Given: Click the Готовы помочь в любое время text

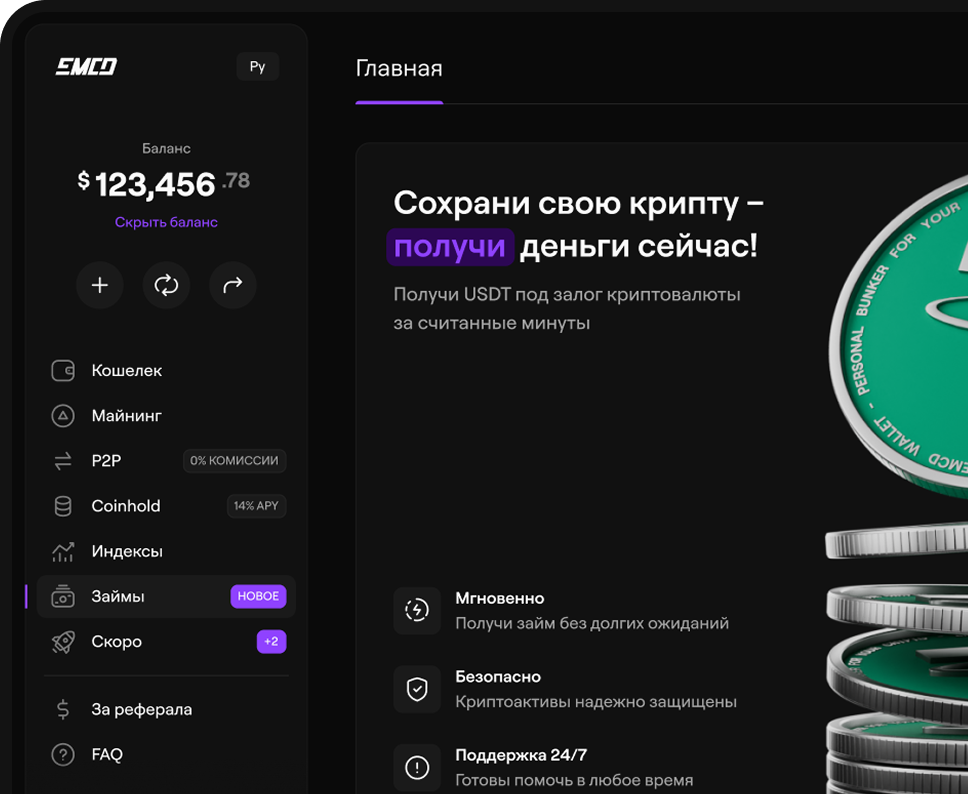Looking at the screenshot, I should [574, 780].
